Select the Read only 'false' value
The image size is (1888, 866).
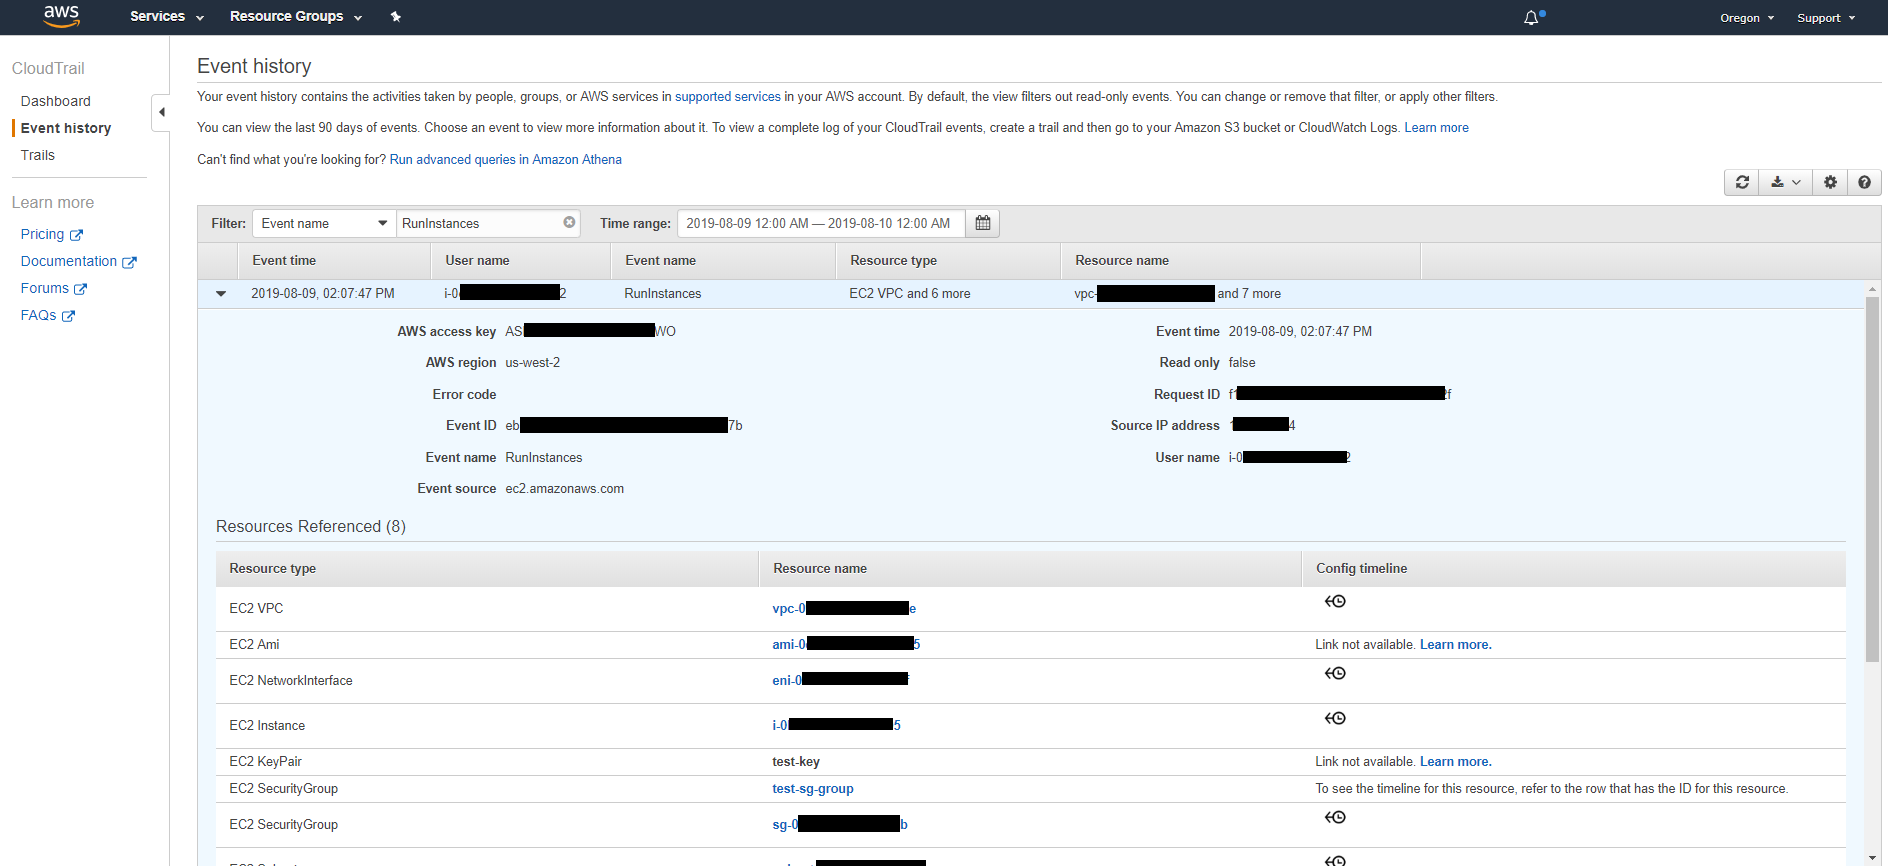[1242, 363]
